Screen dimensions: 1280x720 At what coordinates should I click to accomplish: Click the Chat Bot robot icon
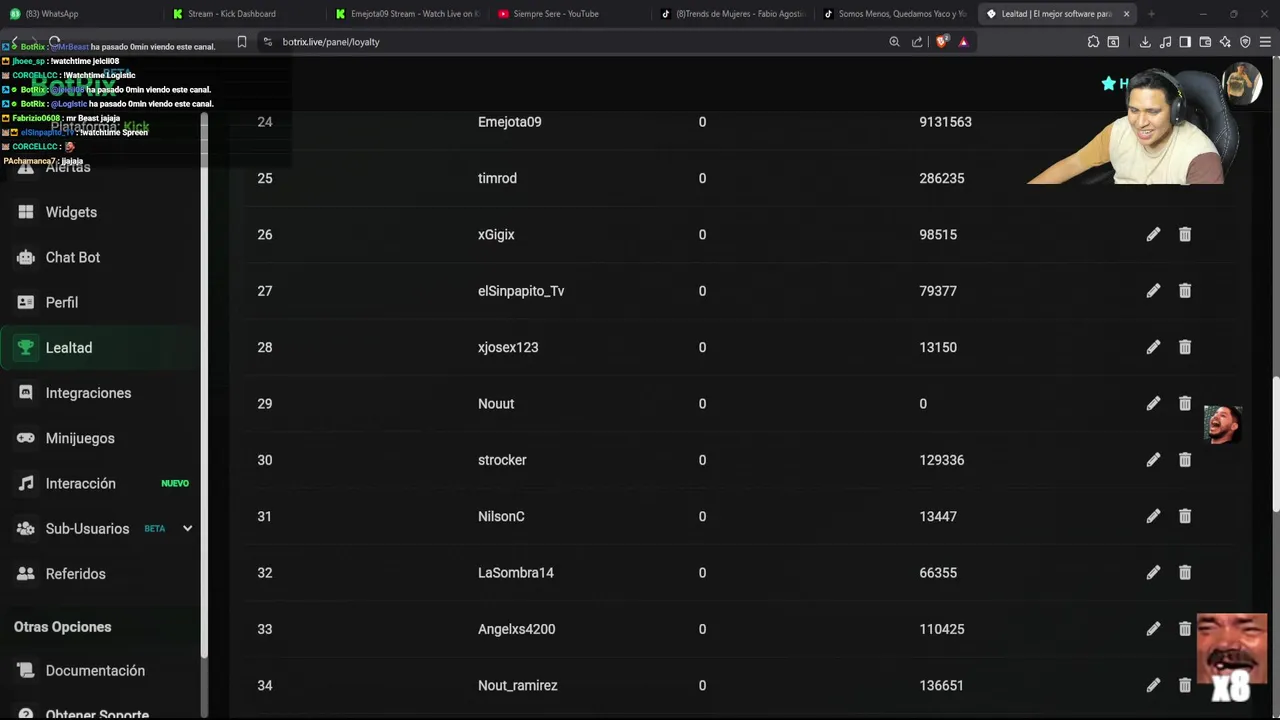(26, 257)
